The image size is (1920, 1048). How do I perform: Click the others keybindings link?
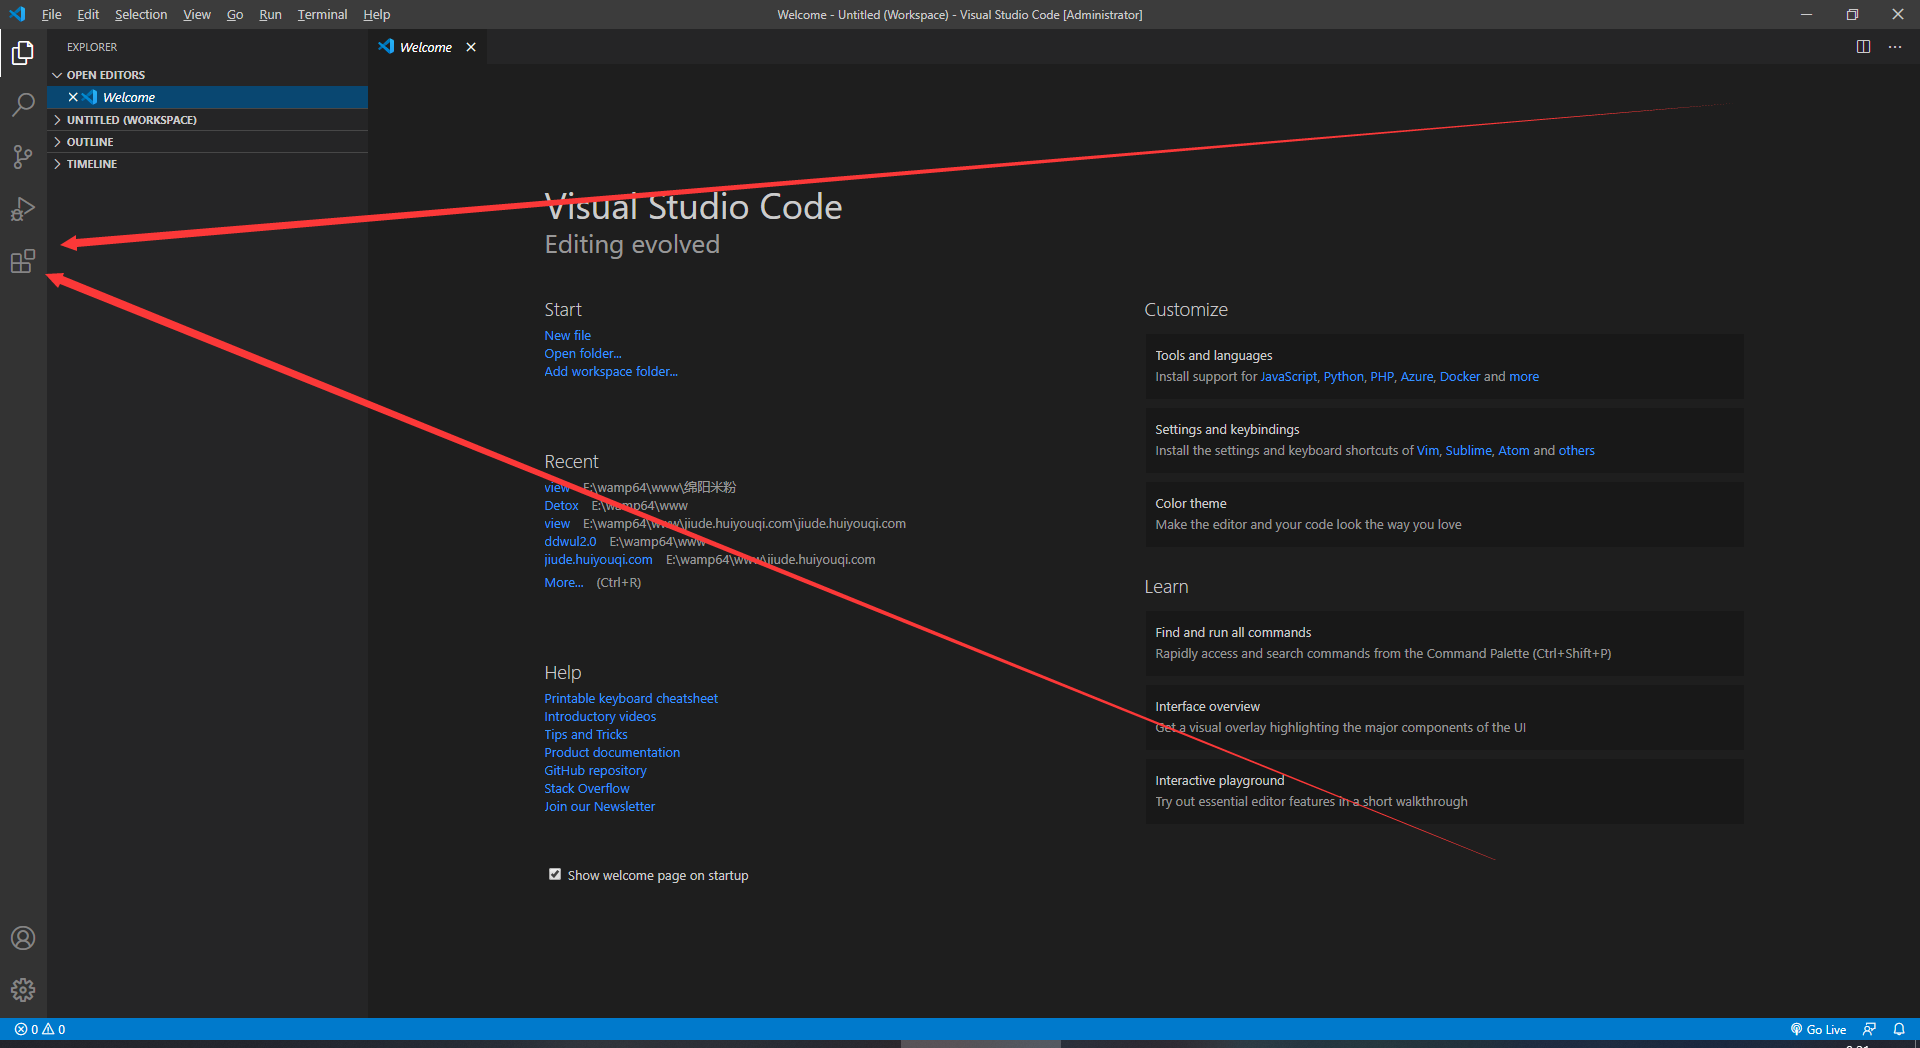(1577, 450)
